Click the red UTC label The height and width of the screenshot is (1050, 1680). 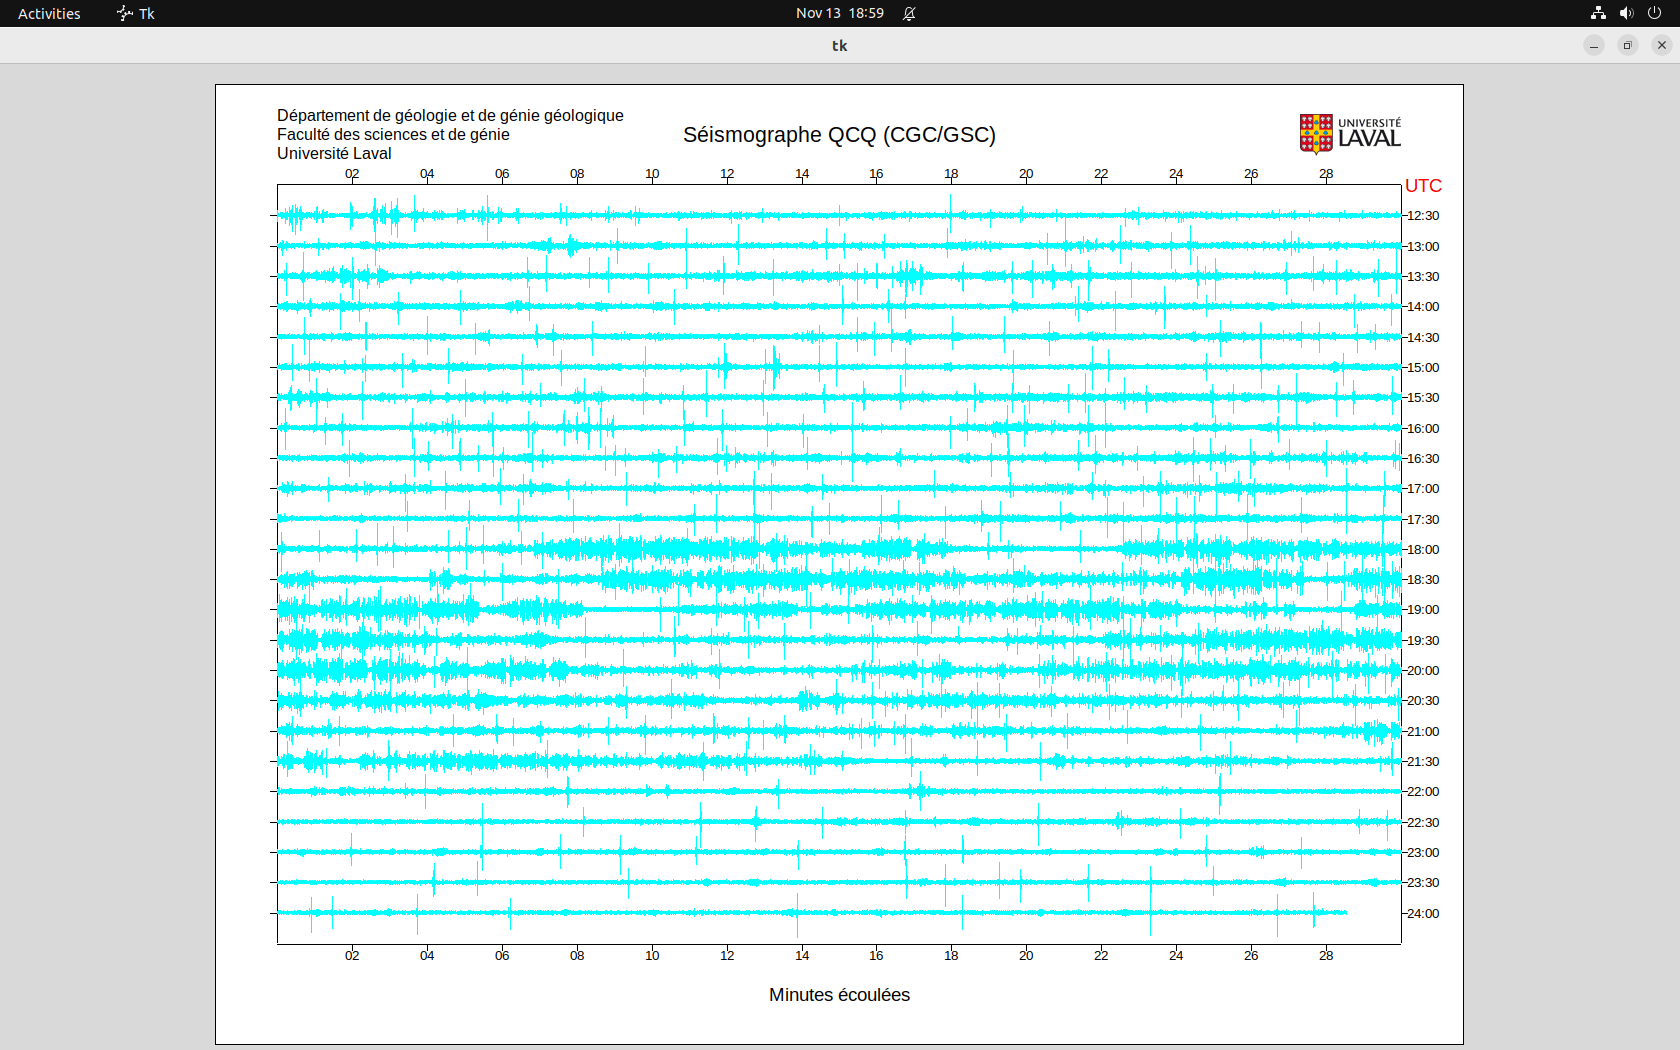click(1423, 186)
